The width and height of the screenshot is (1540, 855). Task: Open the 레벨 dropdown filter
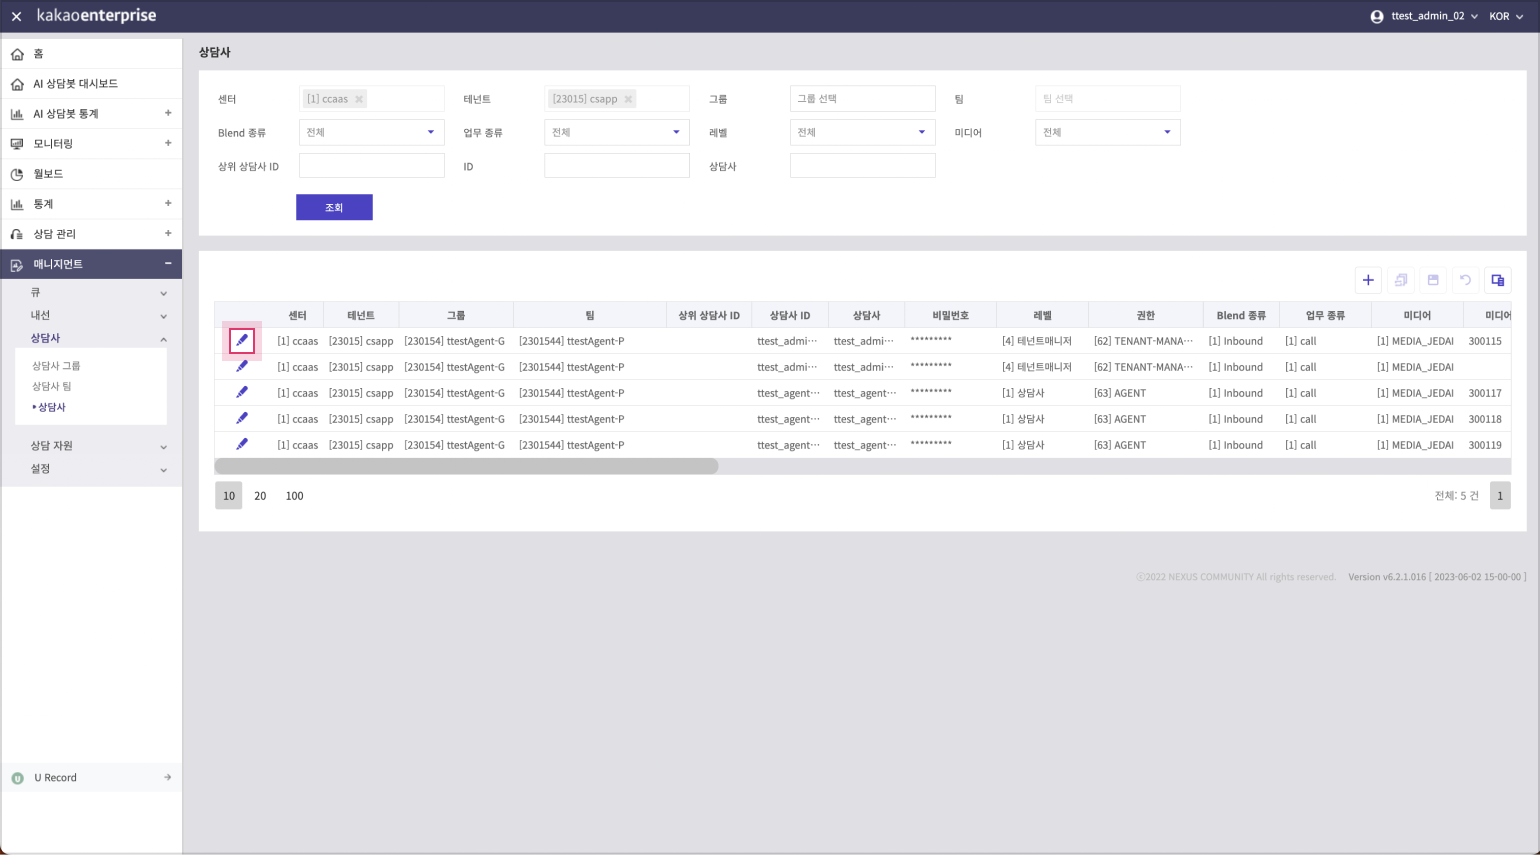(862, 132)
